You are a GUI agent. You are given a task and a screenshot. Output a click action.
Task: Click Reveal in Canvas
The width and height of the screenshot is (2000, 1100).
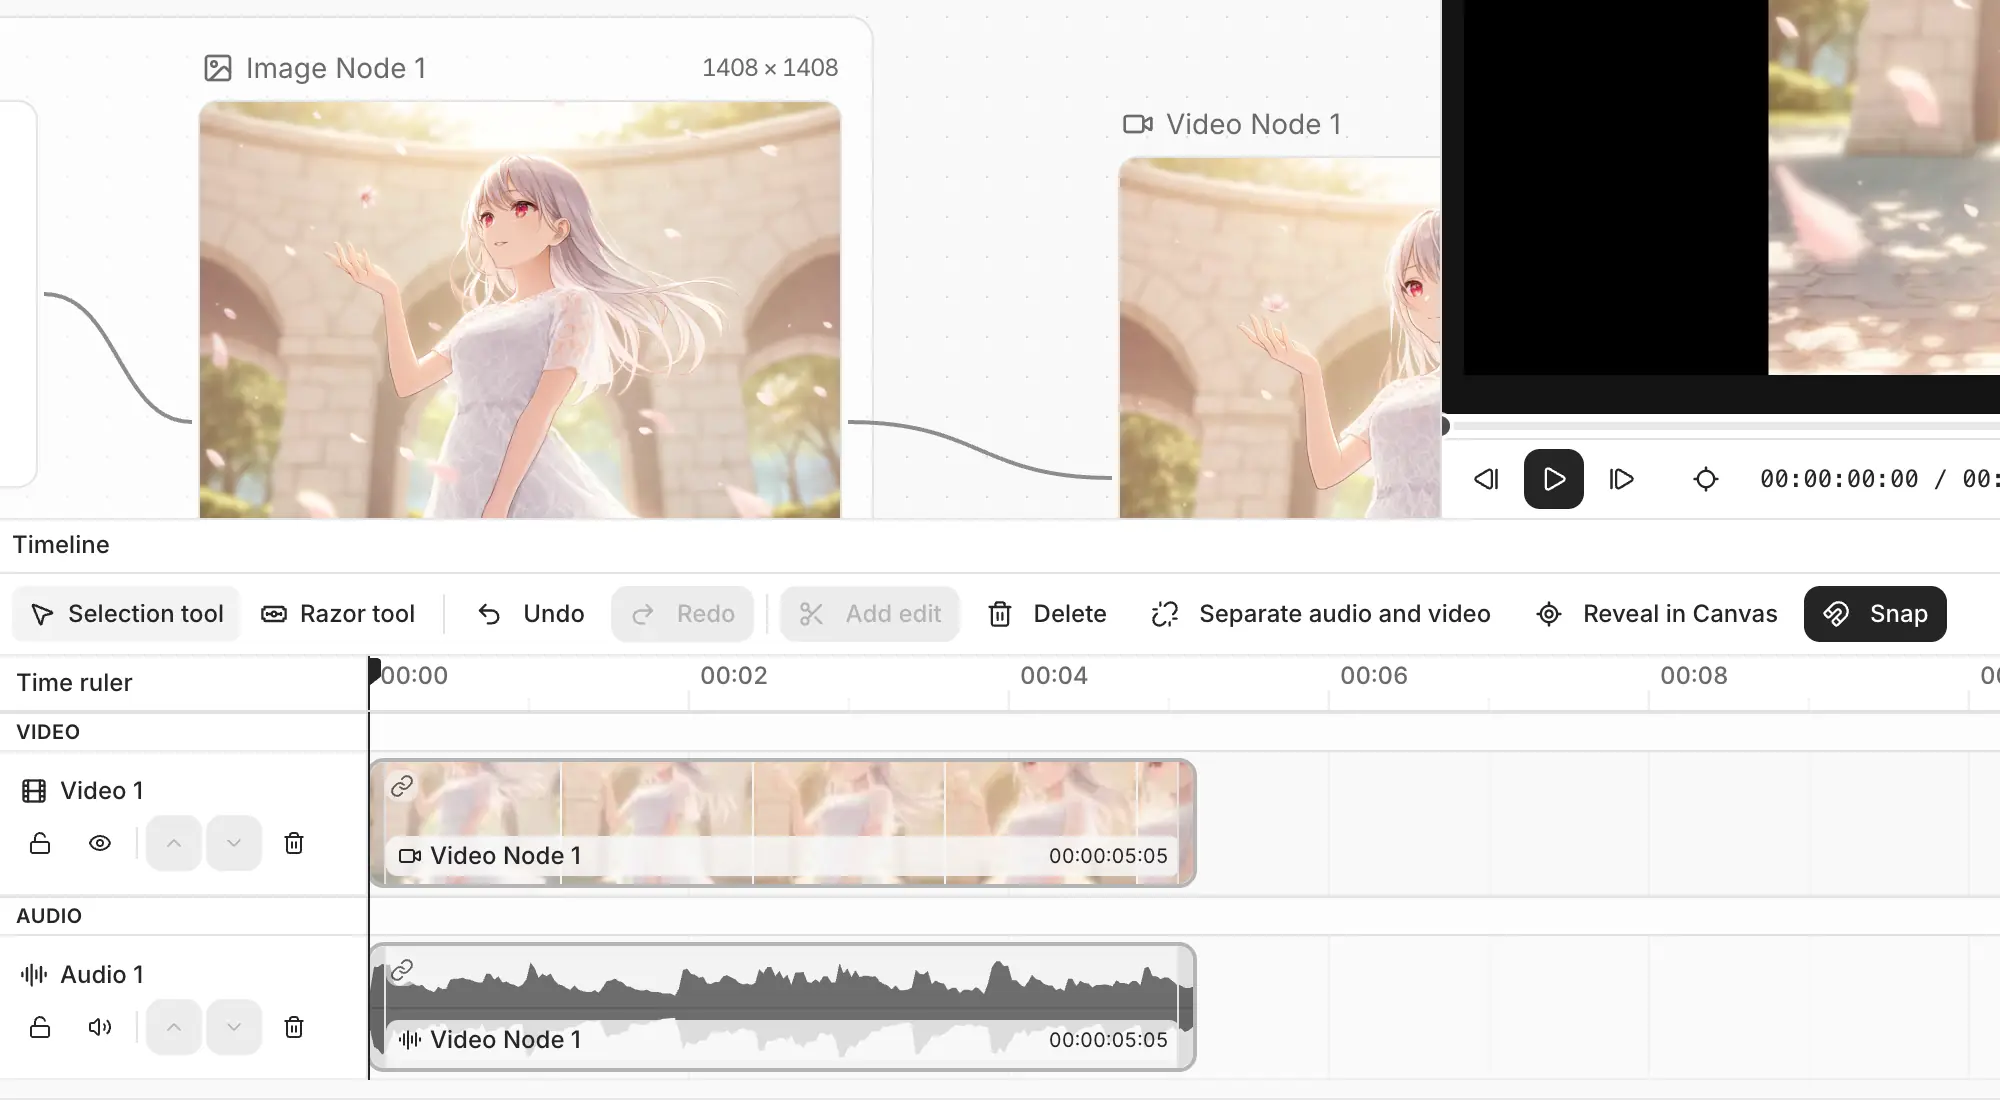coord(1657,614)
